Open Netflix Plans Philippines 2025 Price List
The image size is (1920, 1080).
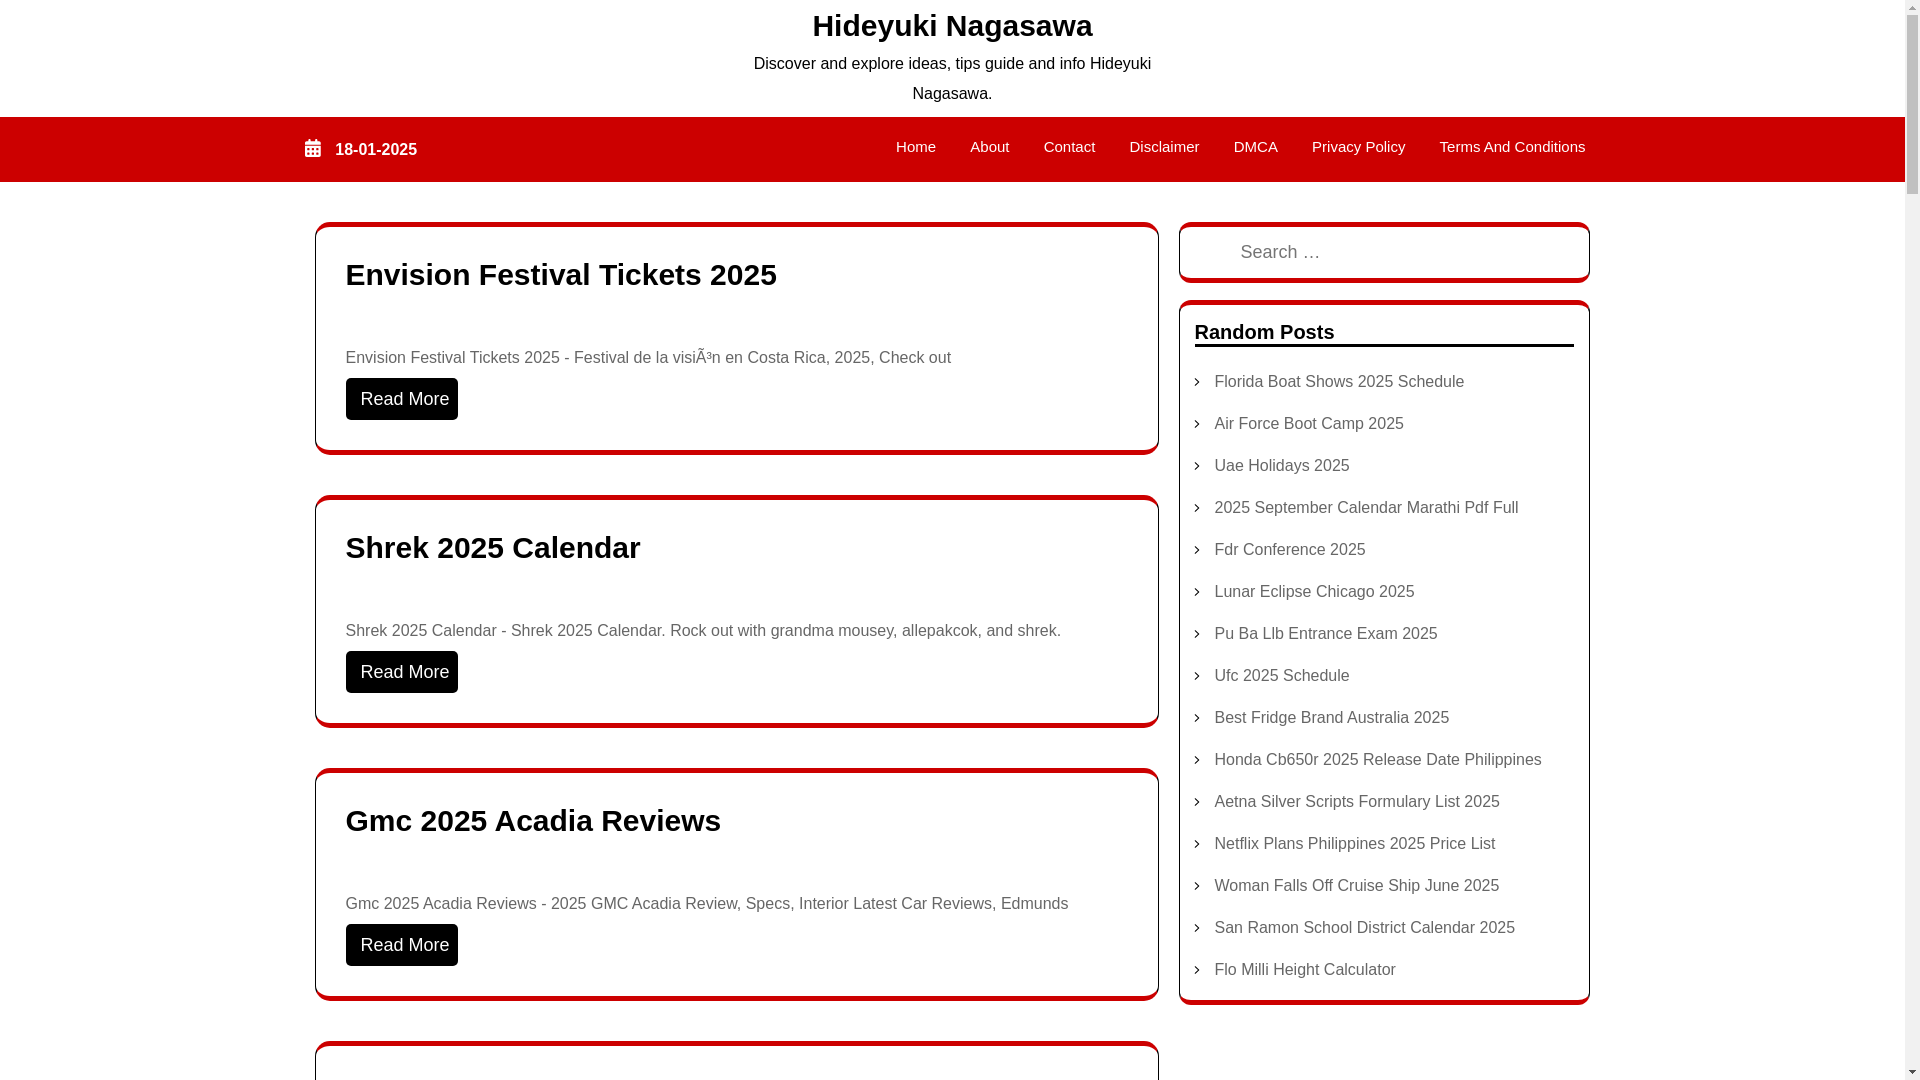tap(1354, 844)
